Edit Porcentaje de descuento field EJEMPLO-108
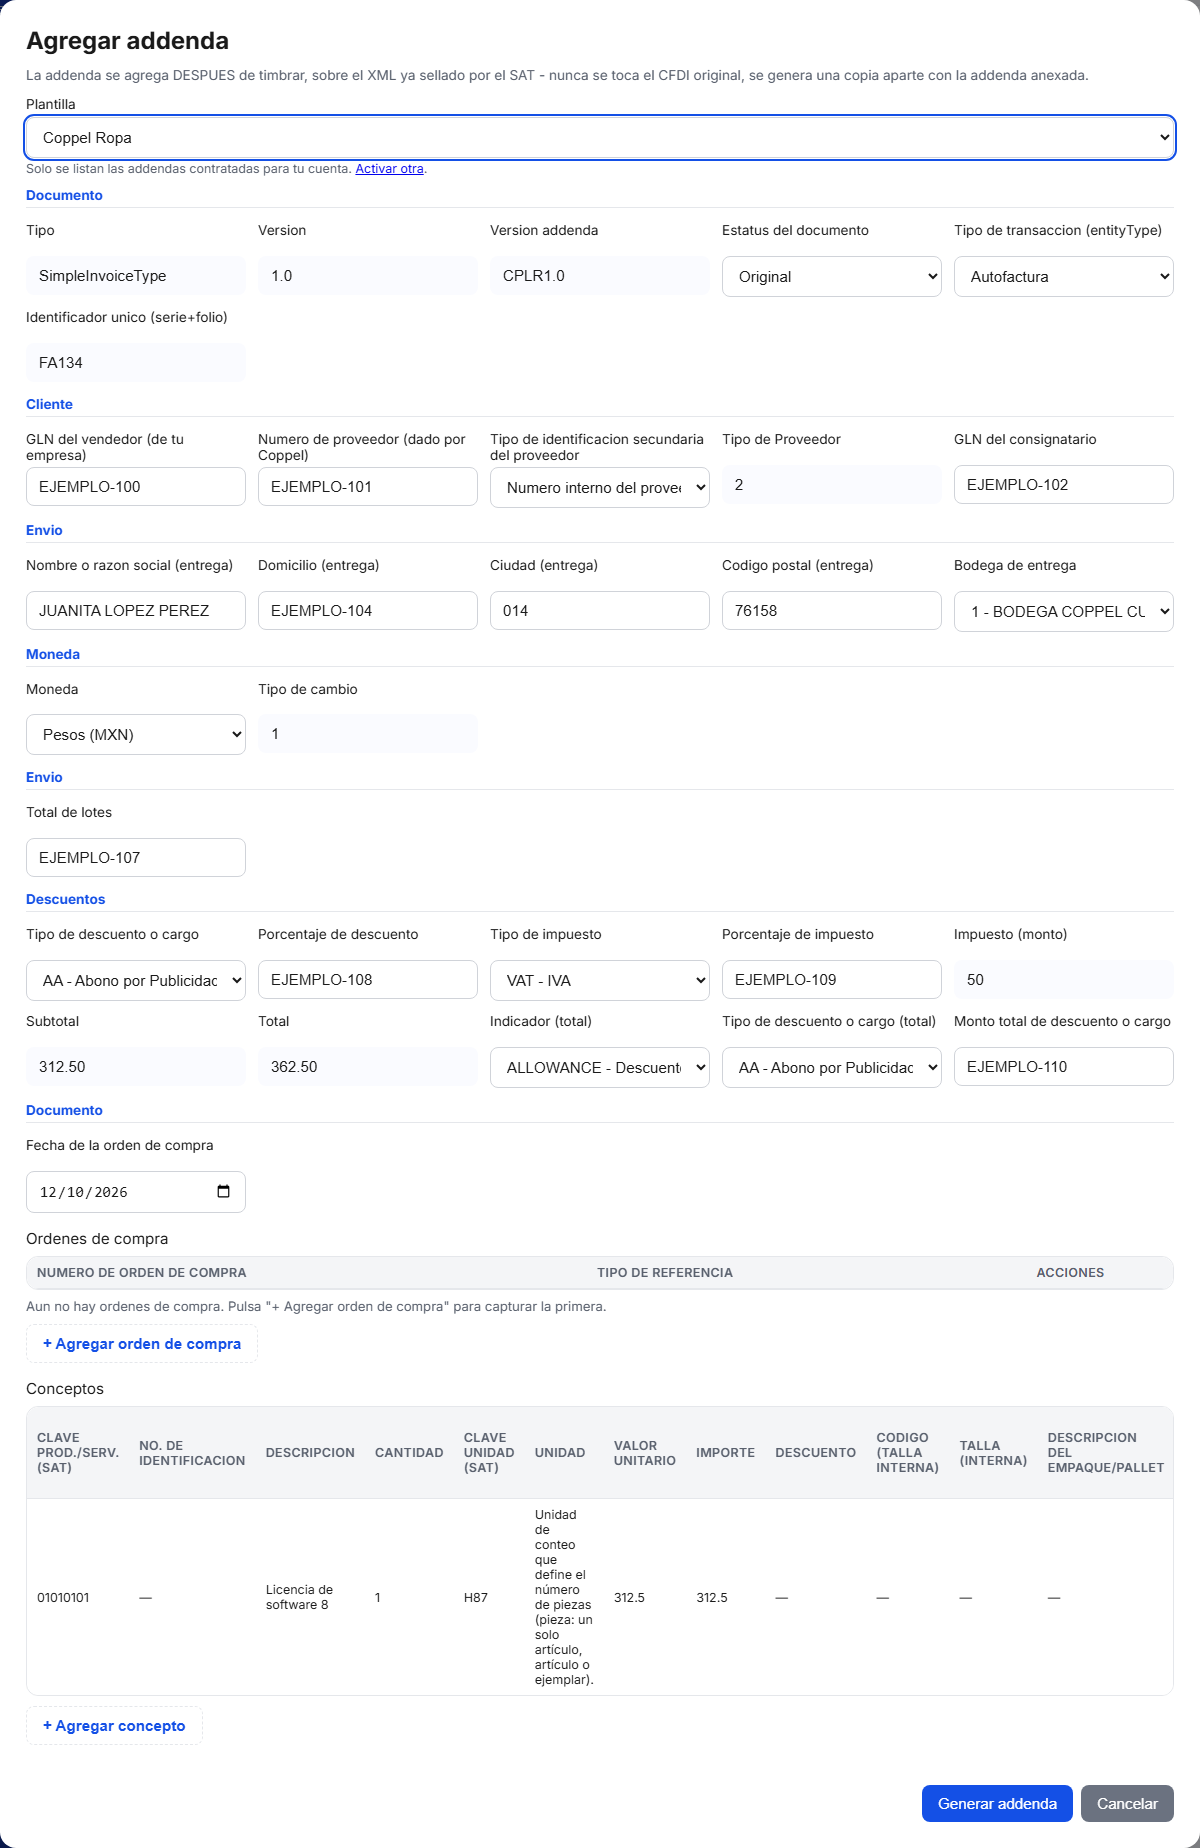Image resolution: width=1200 pixels, height=1848 pixels. [368, 980]
